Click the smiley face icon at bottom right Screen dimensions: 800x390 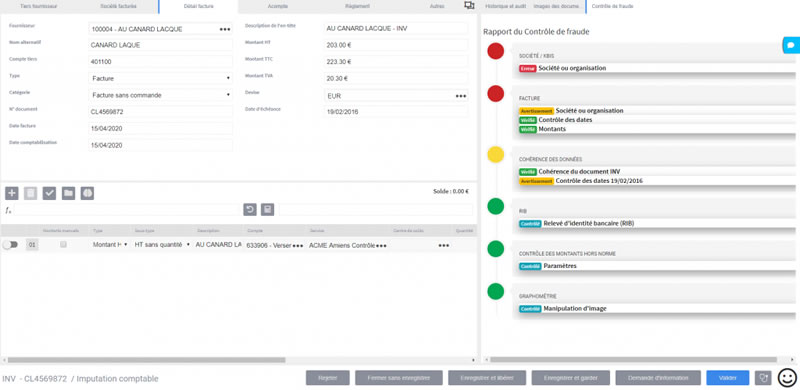787,378
